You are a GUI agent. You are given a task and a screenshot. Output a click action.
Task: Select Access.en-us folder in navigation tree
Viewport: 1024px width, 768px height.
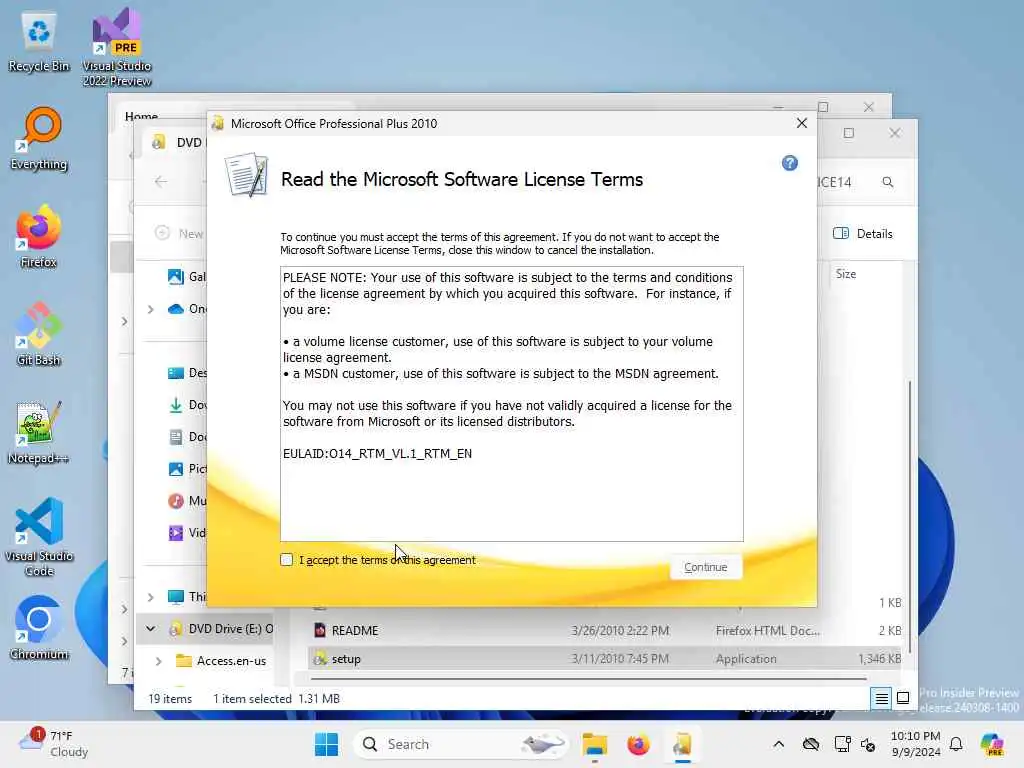pos(222,661)
